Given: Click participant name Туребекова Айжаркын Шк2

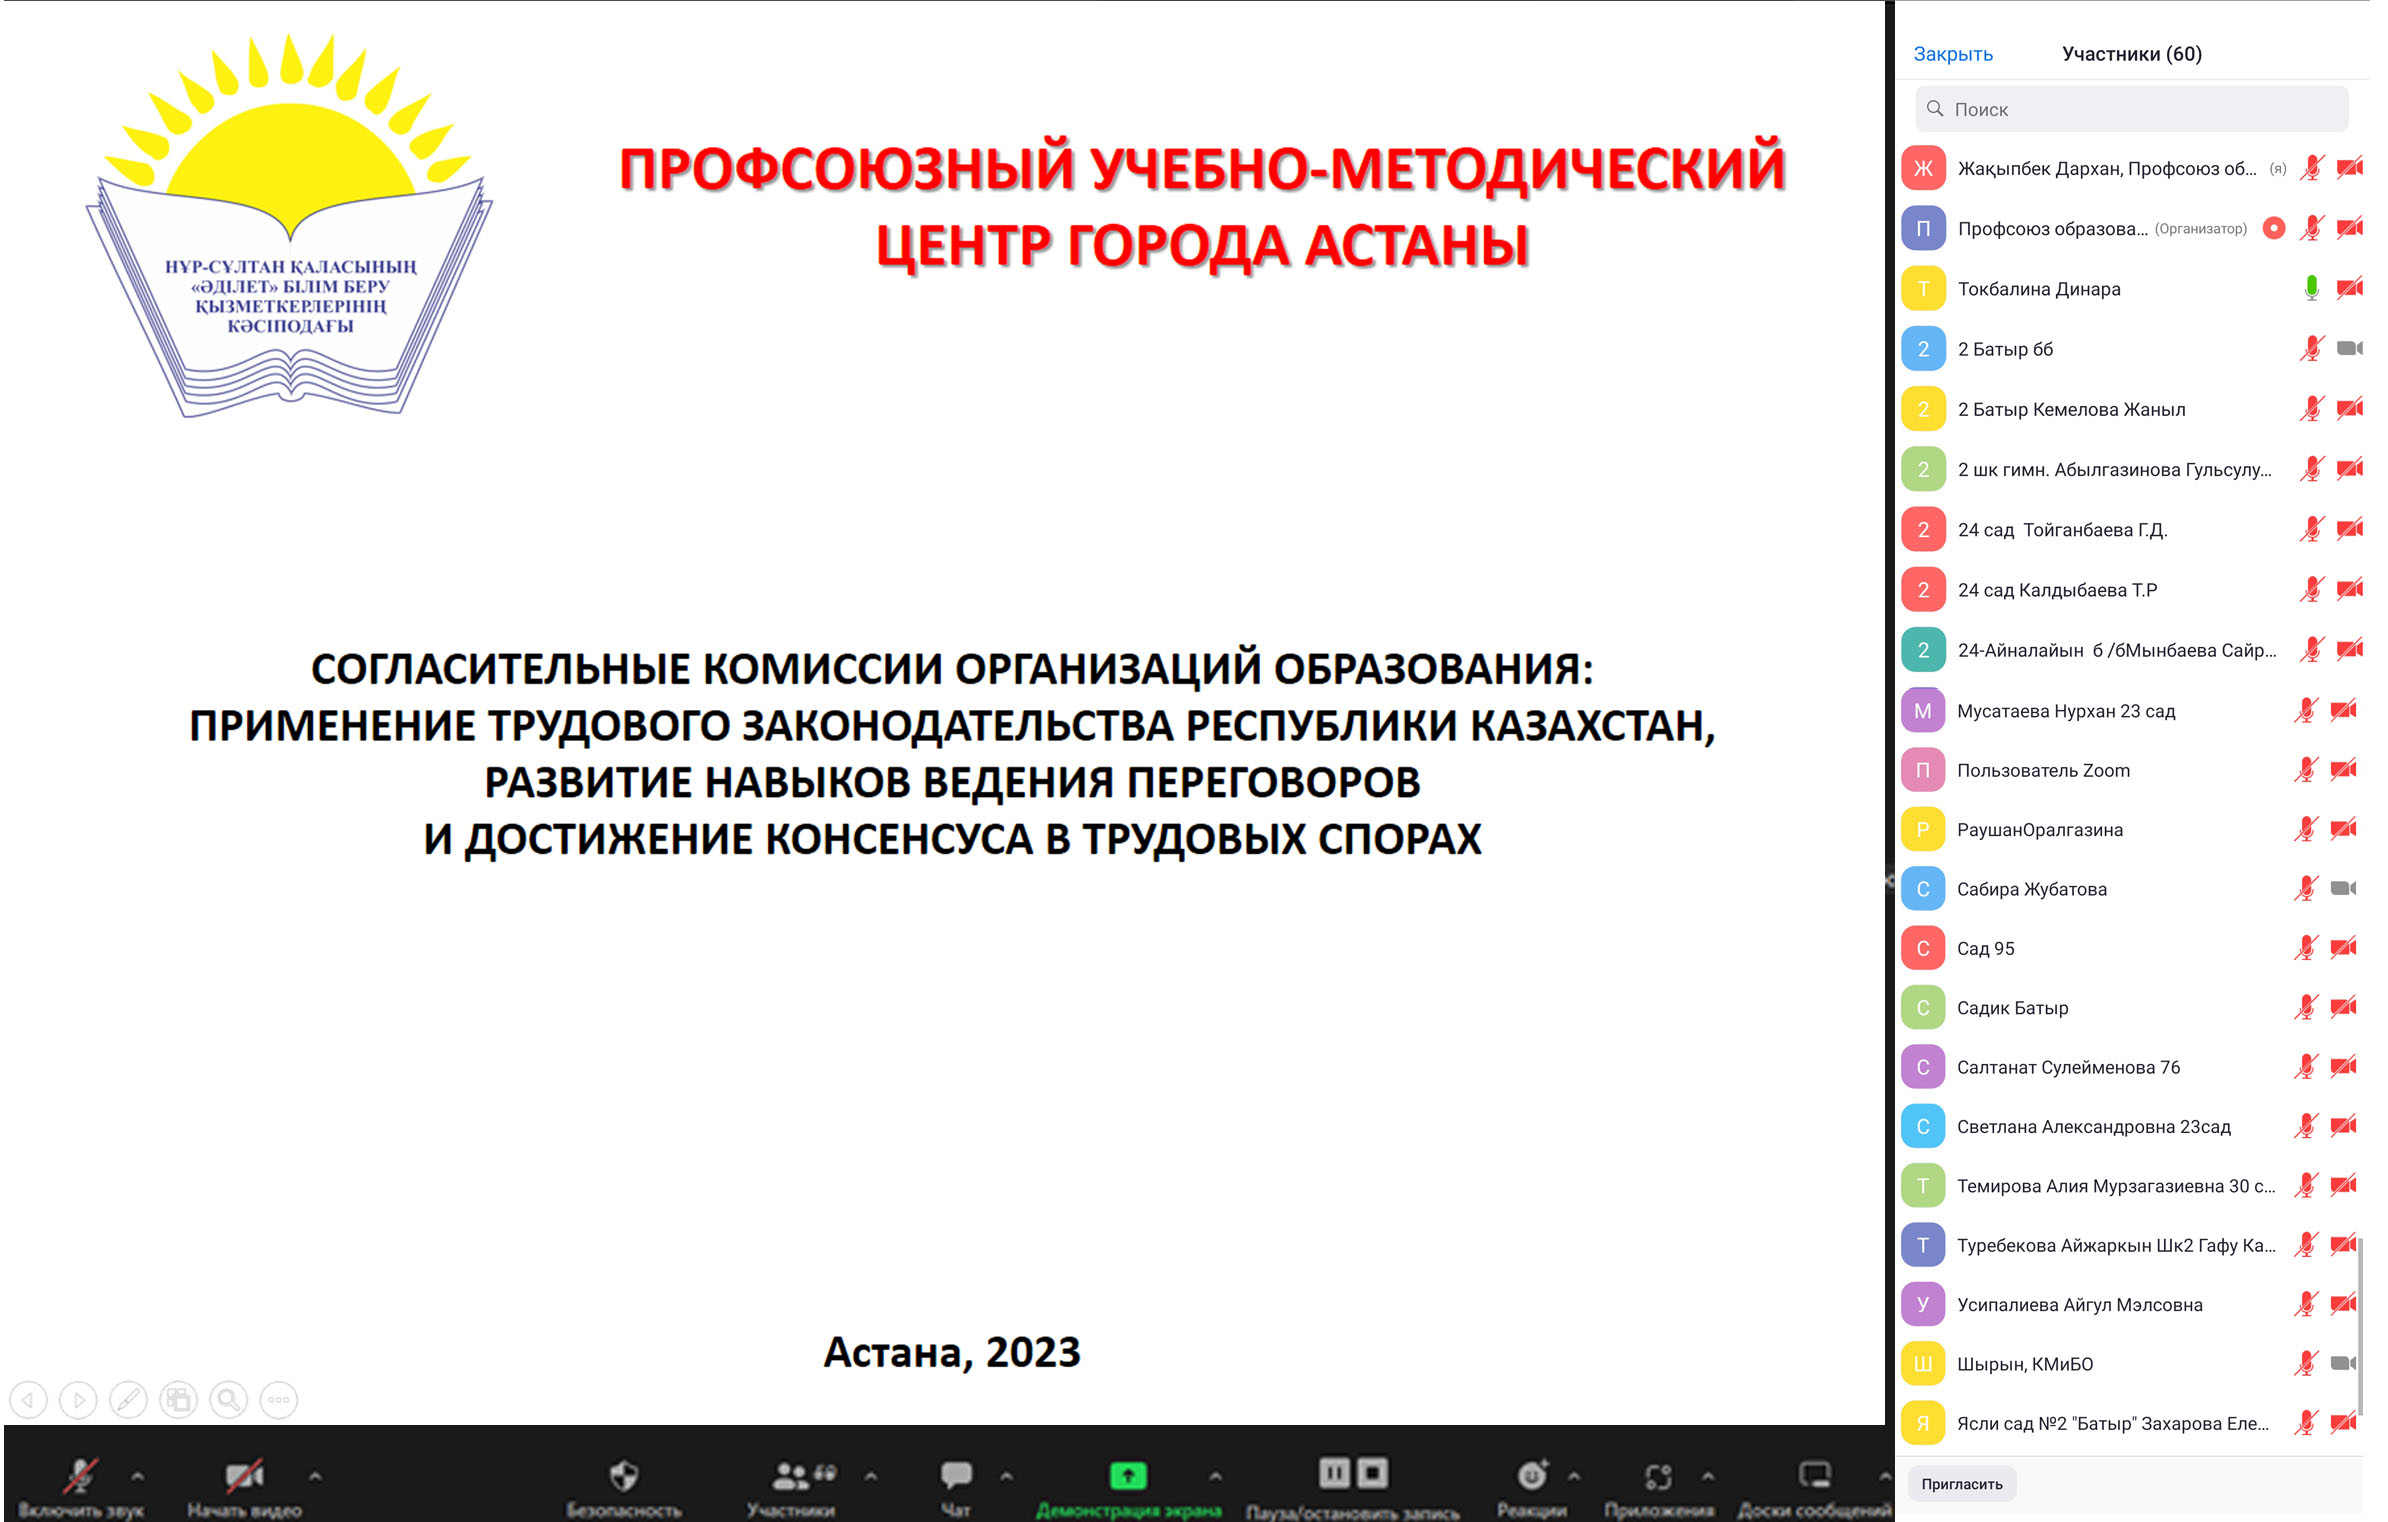Looking at the screenshot, I should pyautogui.click(x=2116, y=1245).
